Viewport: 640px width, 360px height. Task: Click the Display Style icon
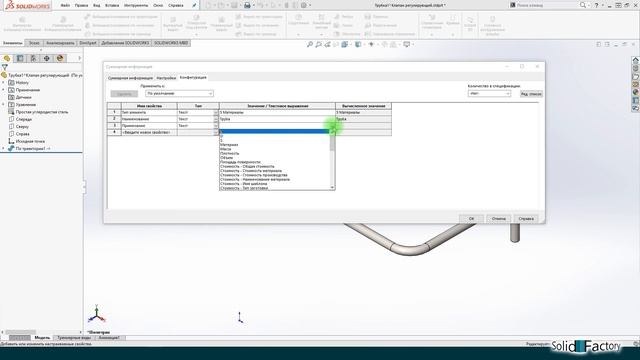pos(358,44)
